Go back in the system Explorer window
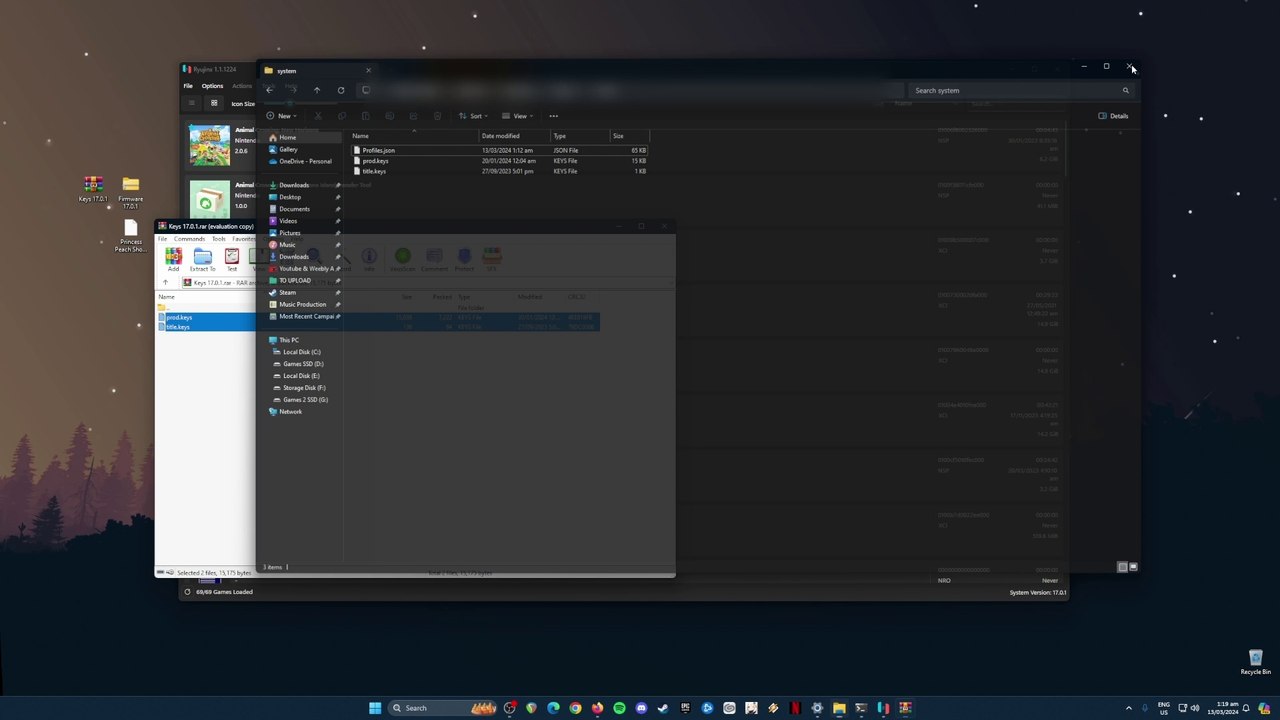 (269, 90)
